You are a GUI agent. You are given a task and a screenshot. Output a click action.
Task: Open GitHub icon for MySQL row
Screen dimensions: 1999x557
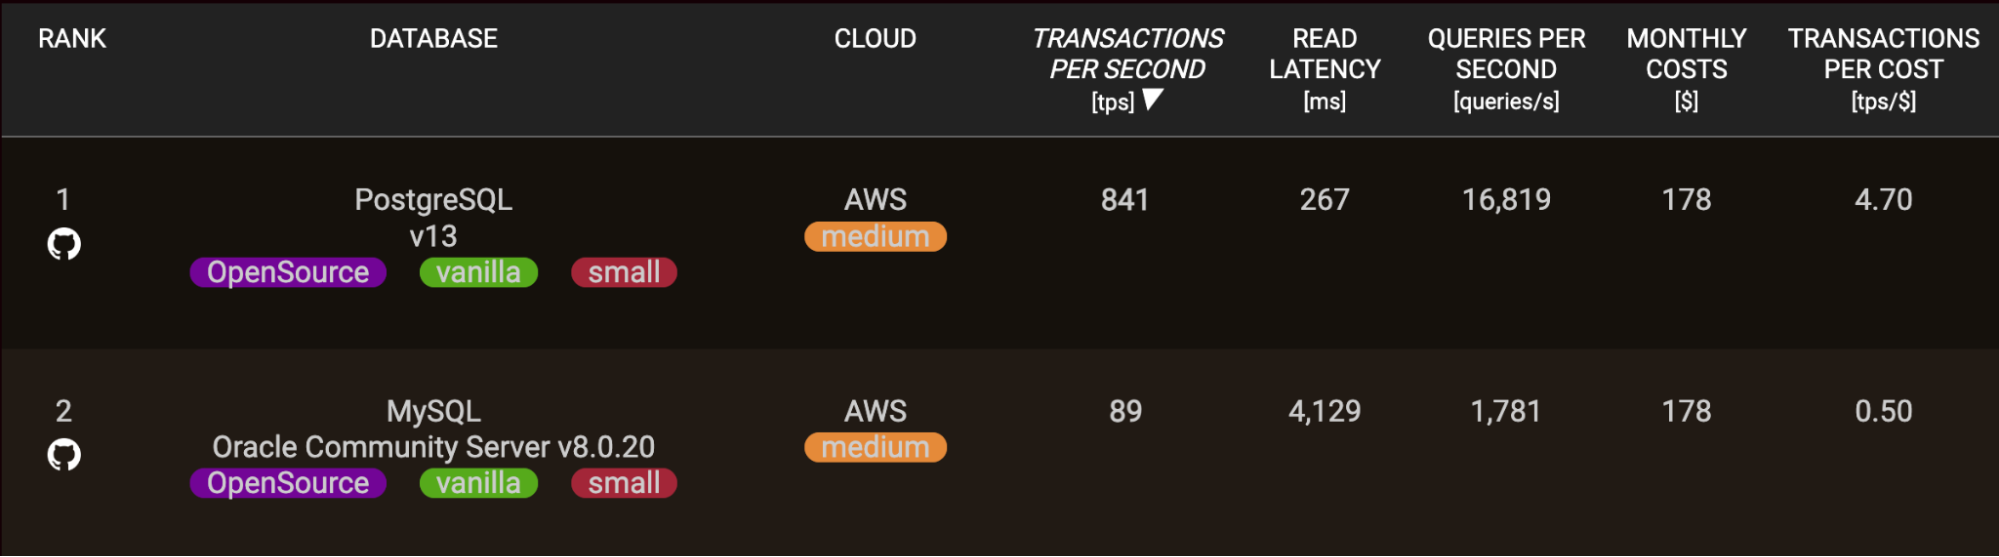pos(64,455)
